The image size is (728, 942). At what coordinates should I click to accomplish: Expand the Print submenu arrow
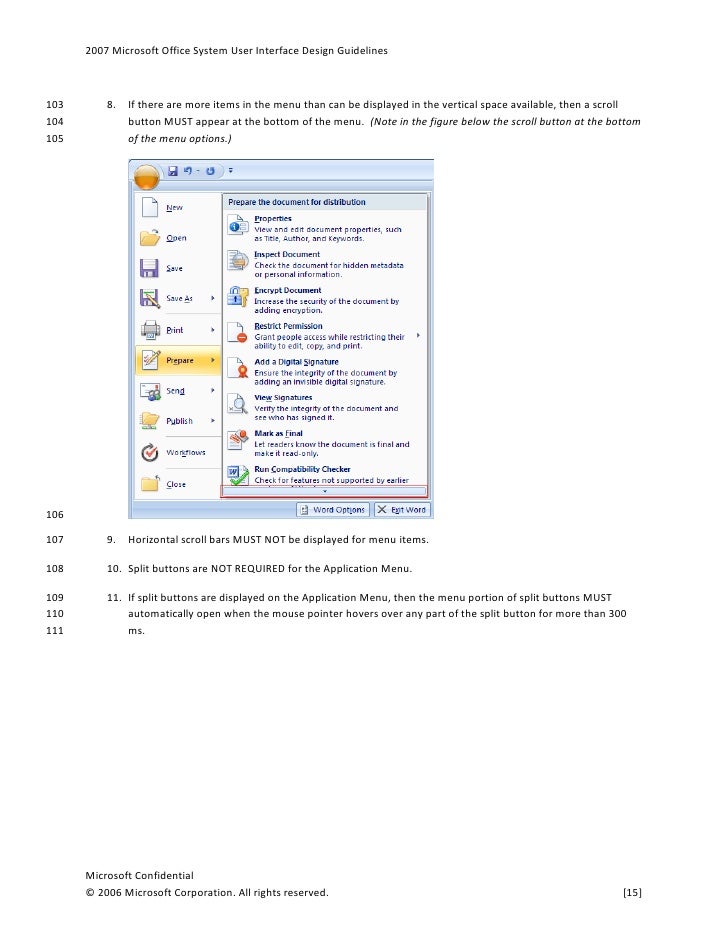point(213,330)
